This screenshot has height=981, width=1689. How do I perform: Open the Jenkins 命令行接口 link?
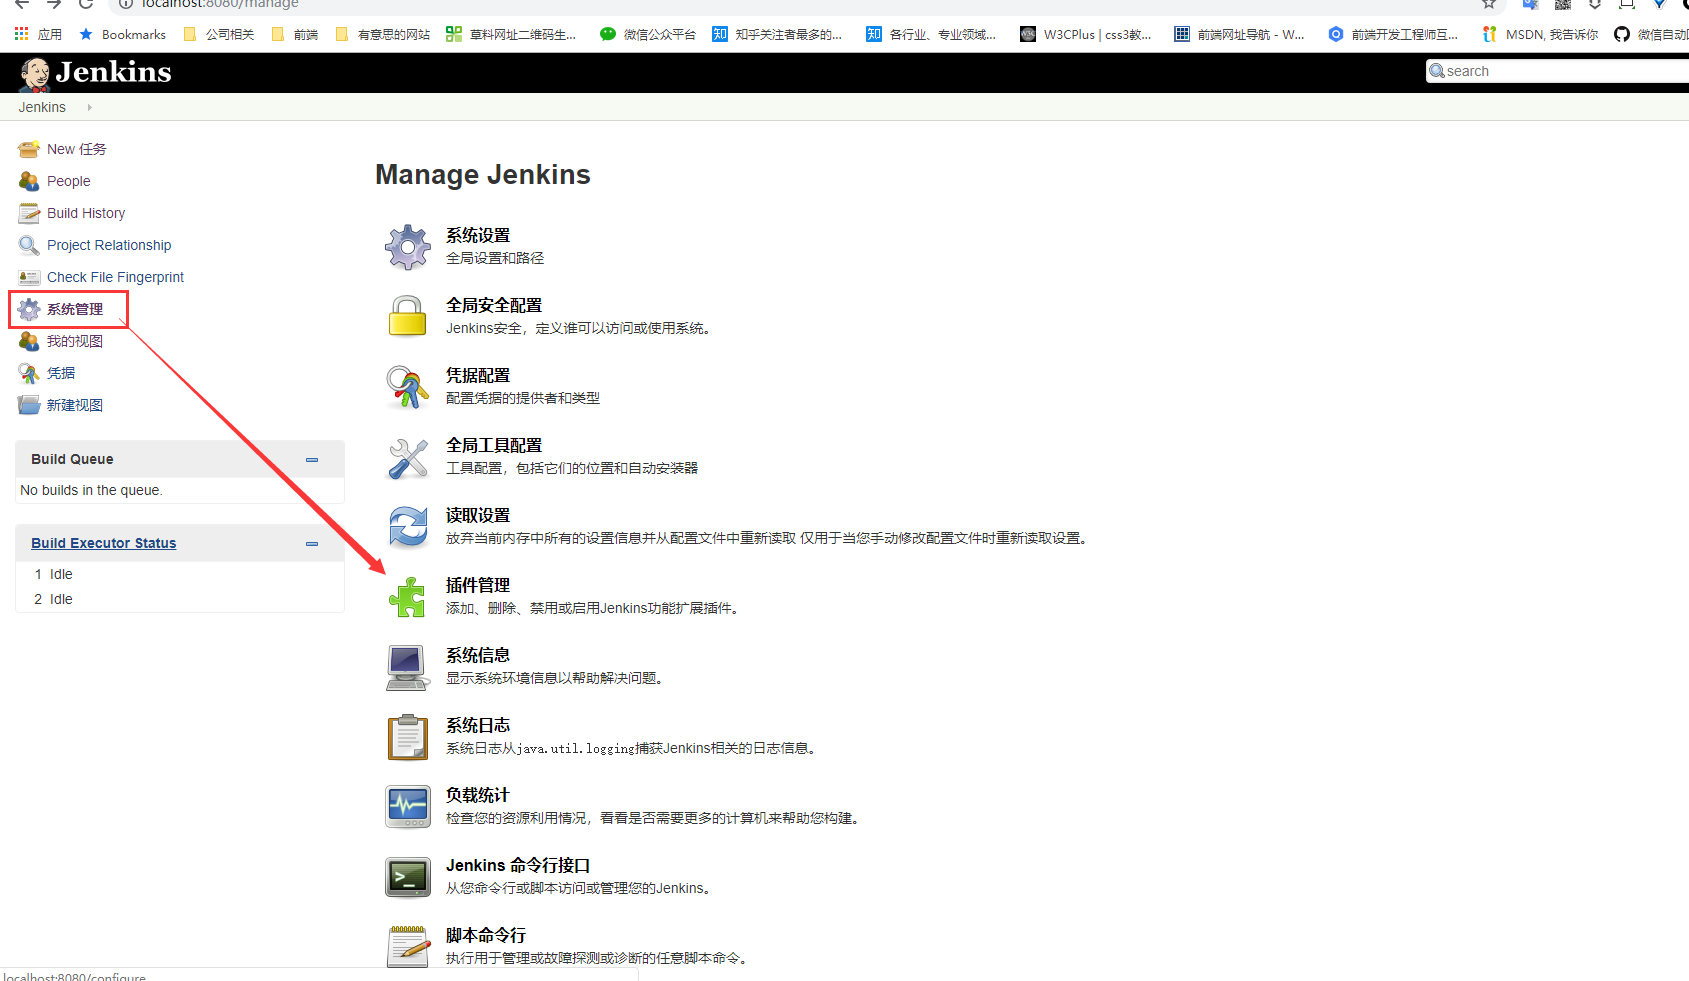(518, 865)
